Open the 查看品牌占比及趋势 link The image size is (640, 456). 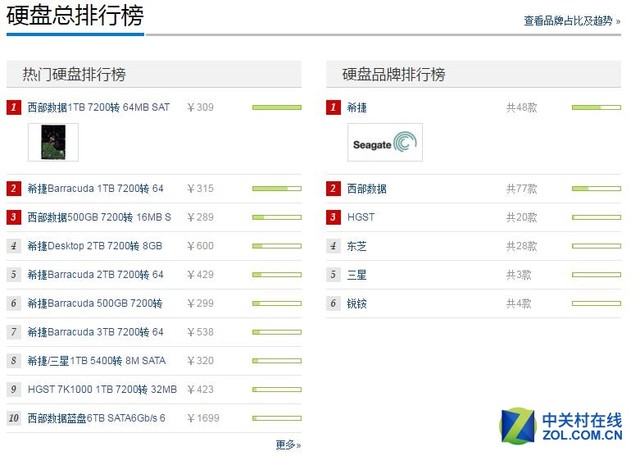[572, 21]
